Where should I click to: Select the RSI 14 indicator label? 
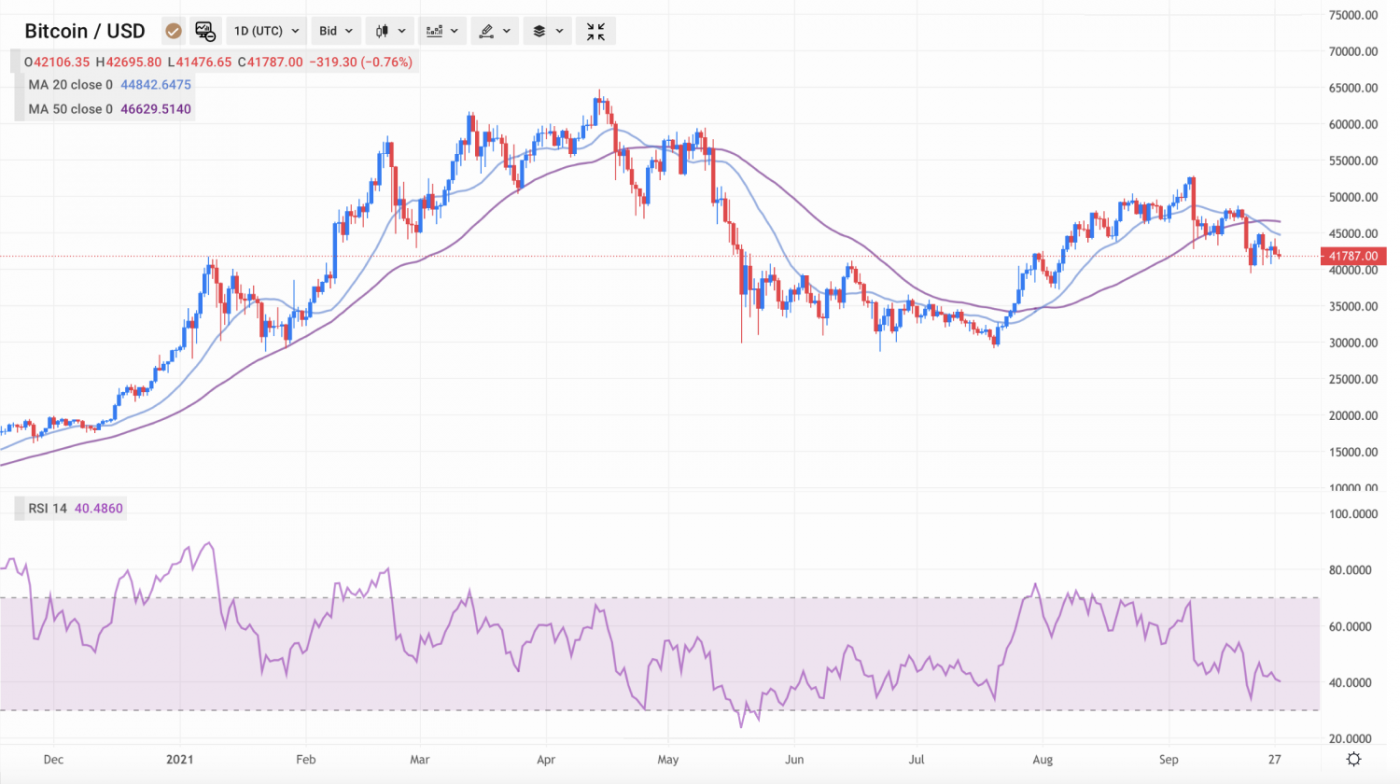(x=47, y=508)
